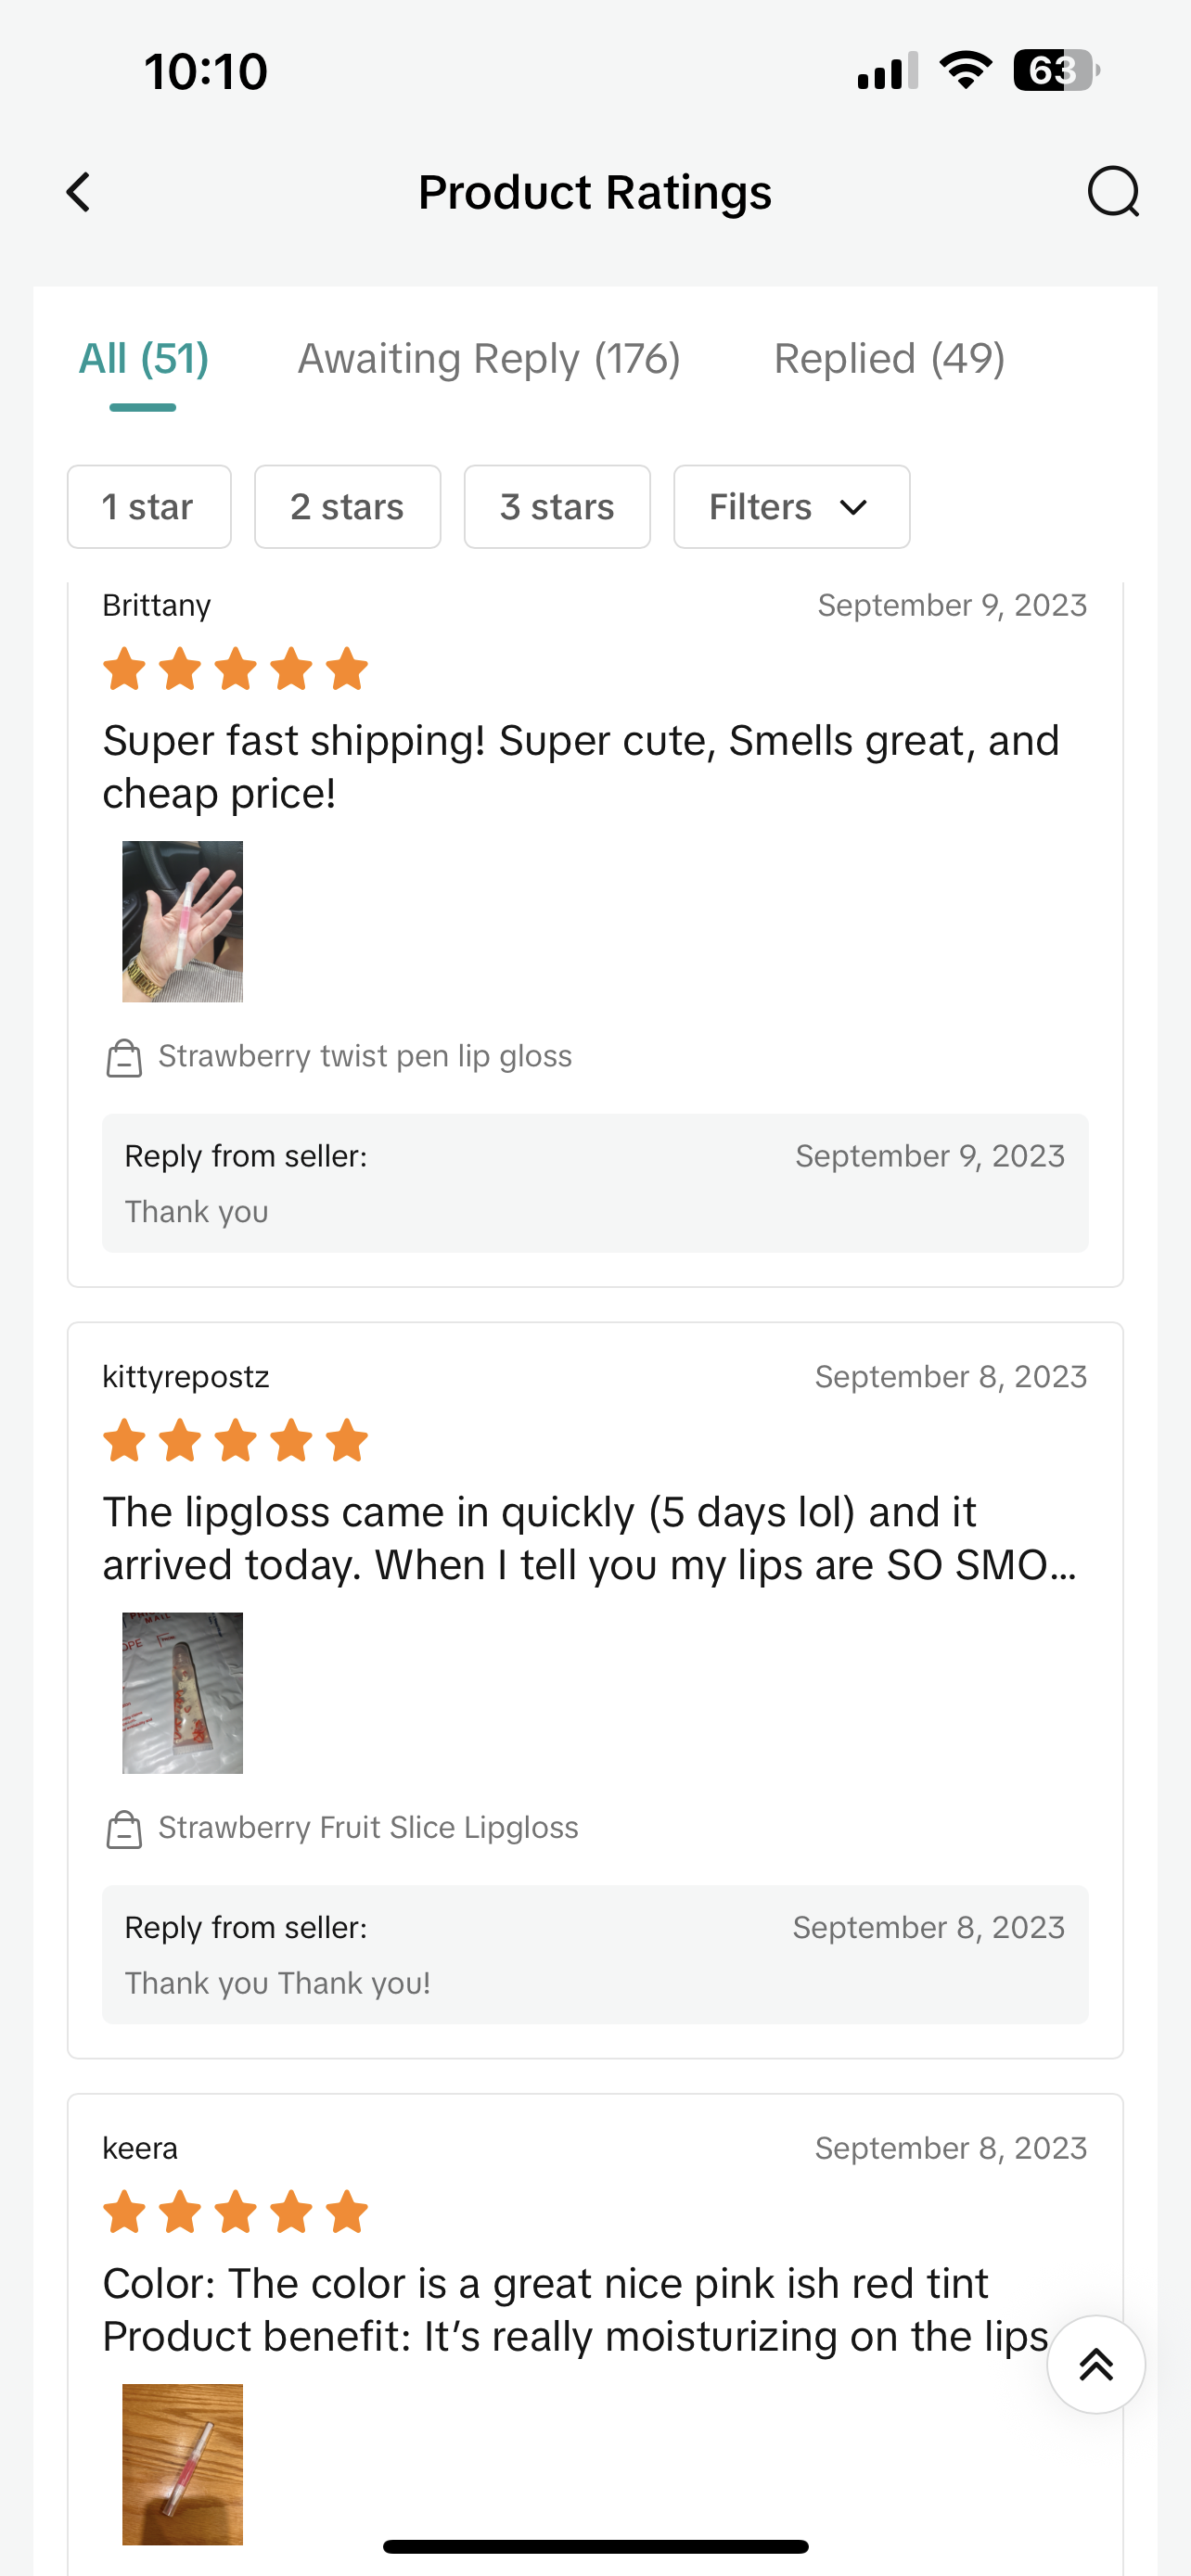Open keera's review photo thumbnail

[x=182, y=2464]
